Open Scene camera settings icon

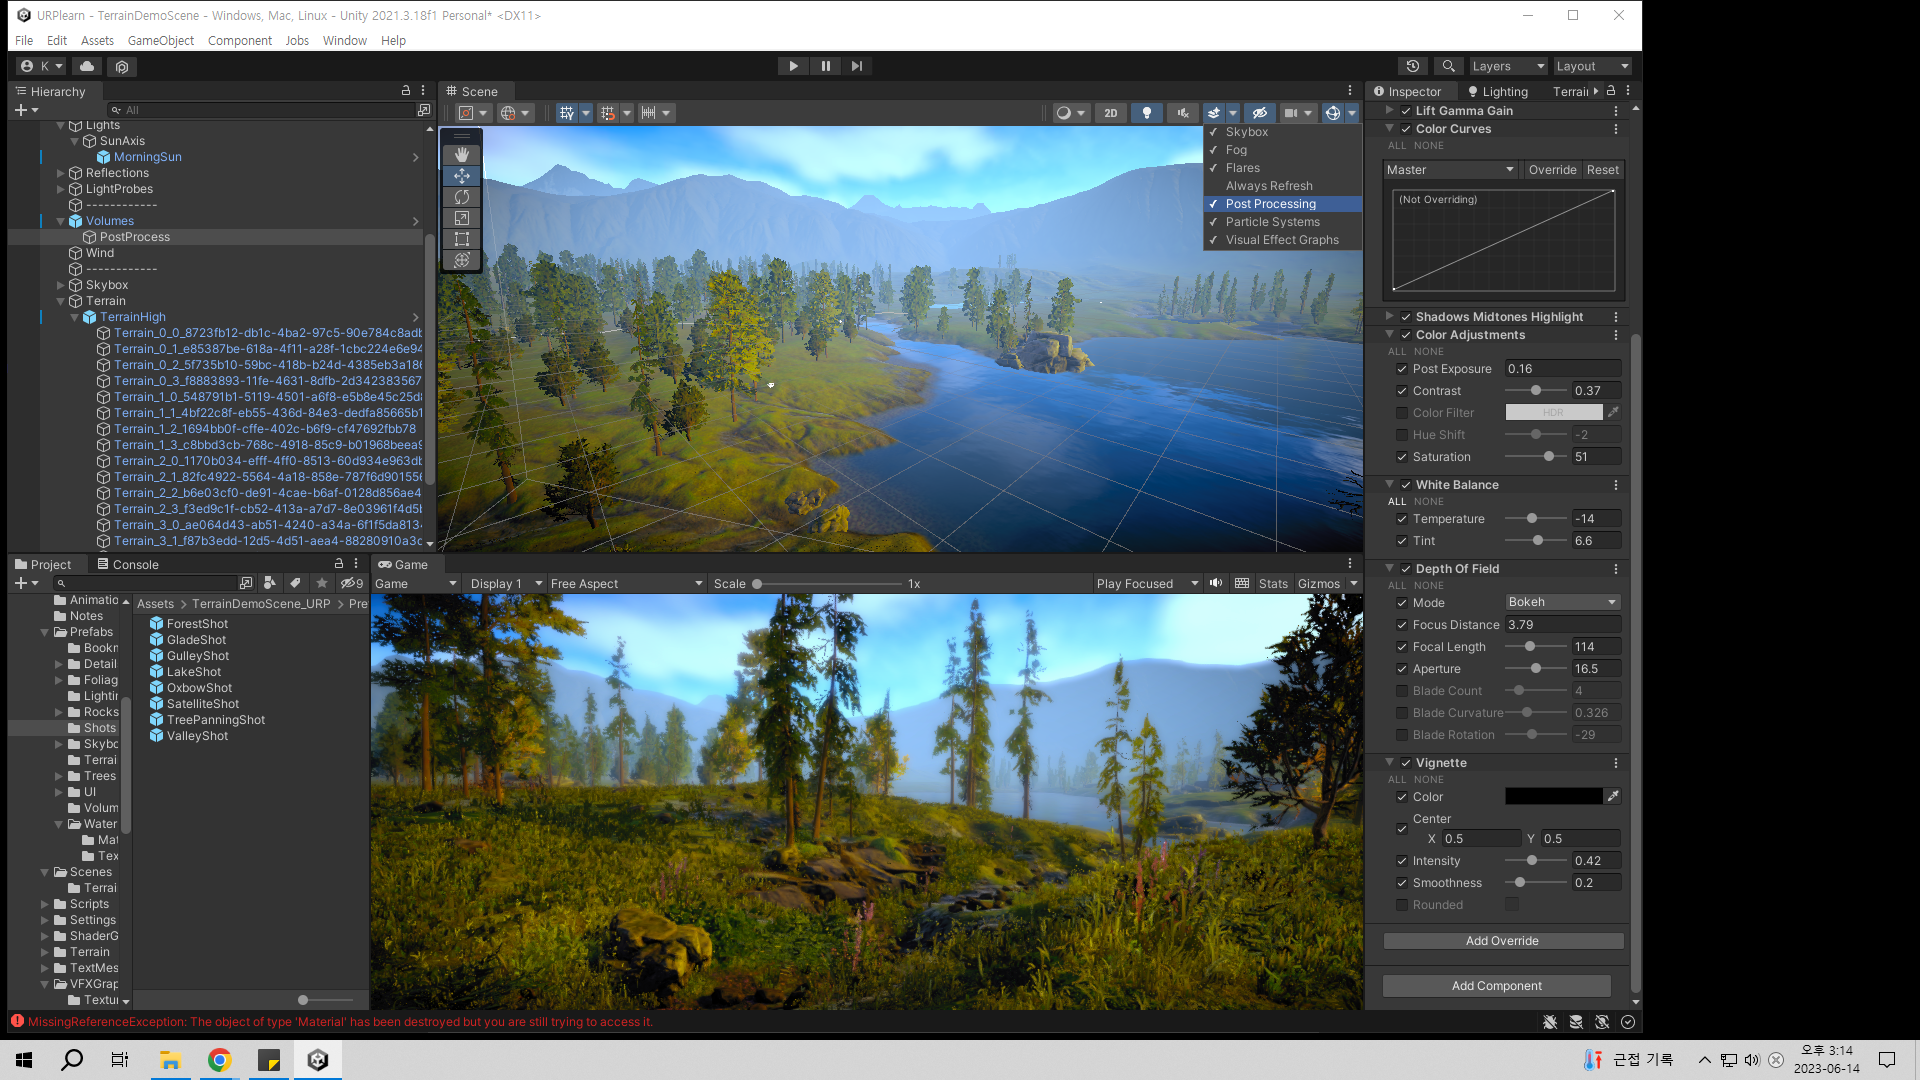point(1291,113)
